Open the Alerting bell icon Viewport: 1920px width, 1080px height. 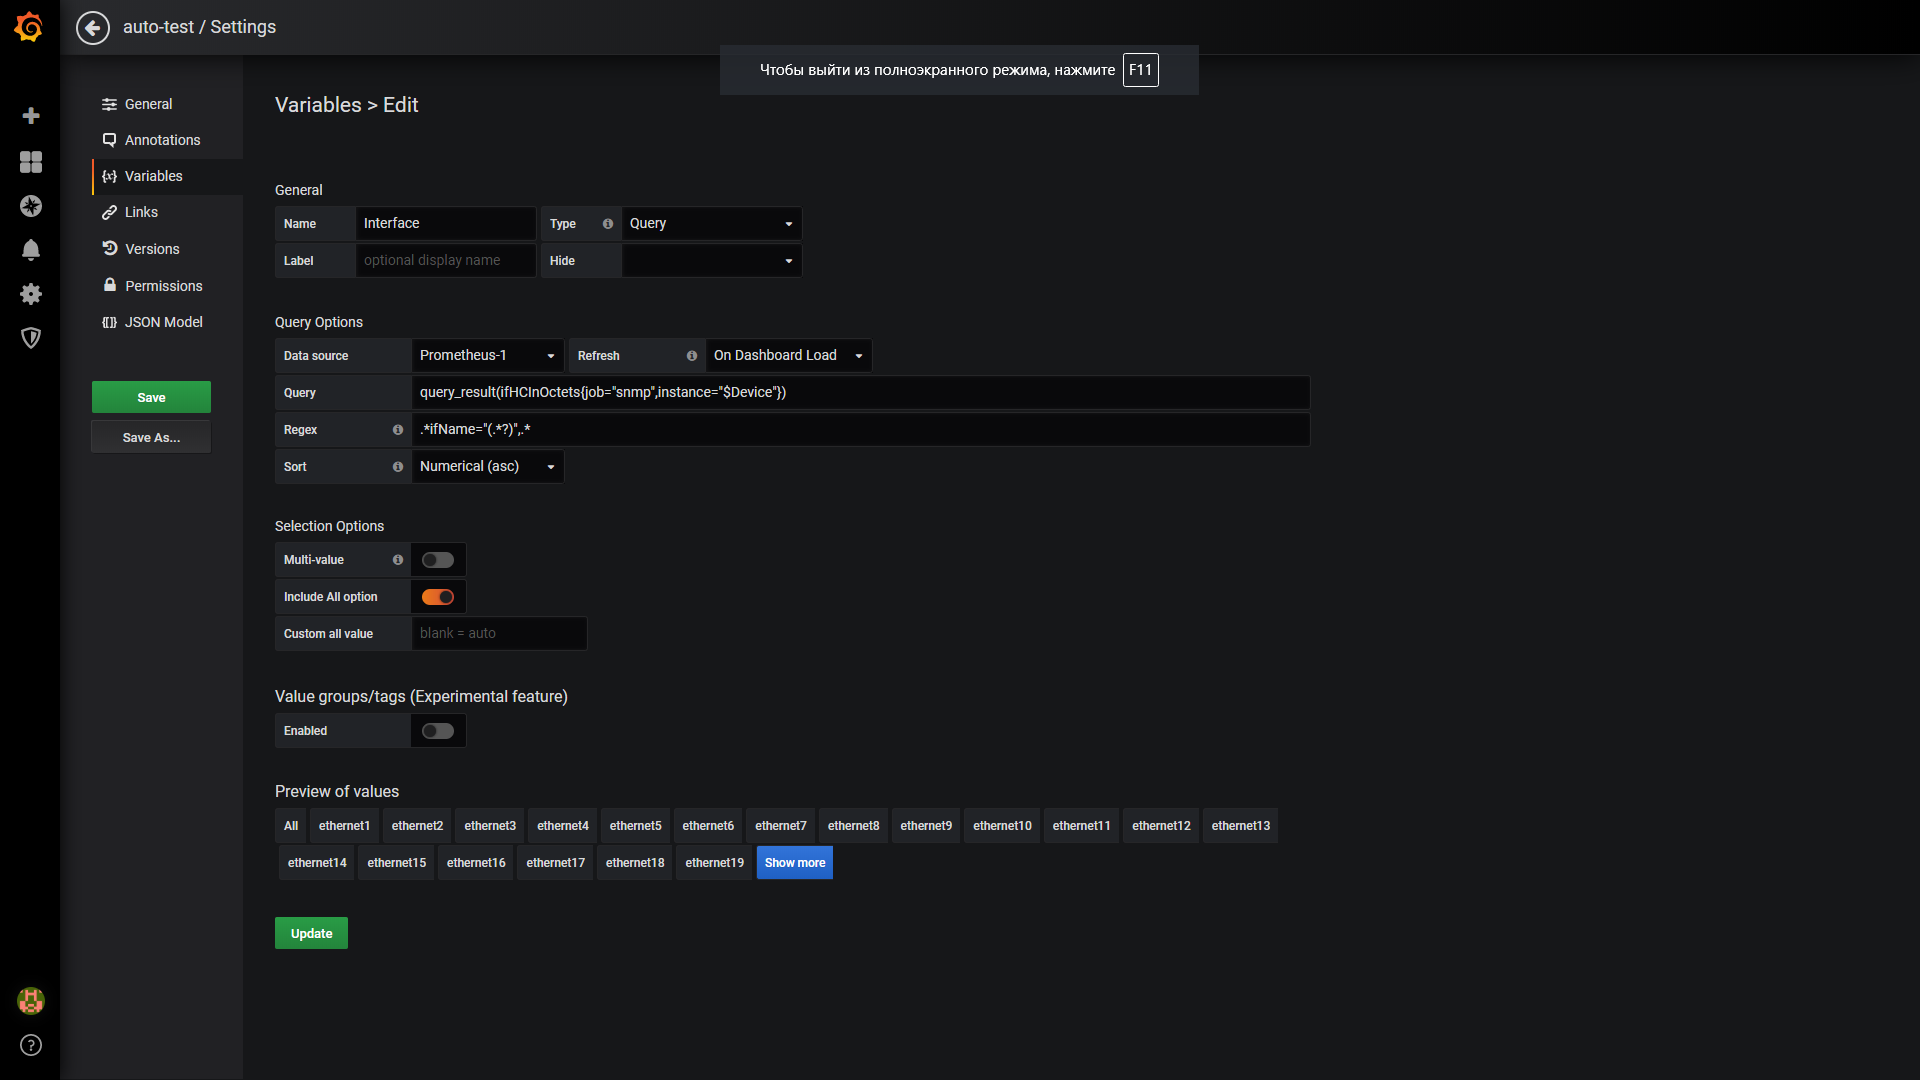click(x=31, y=250)
